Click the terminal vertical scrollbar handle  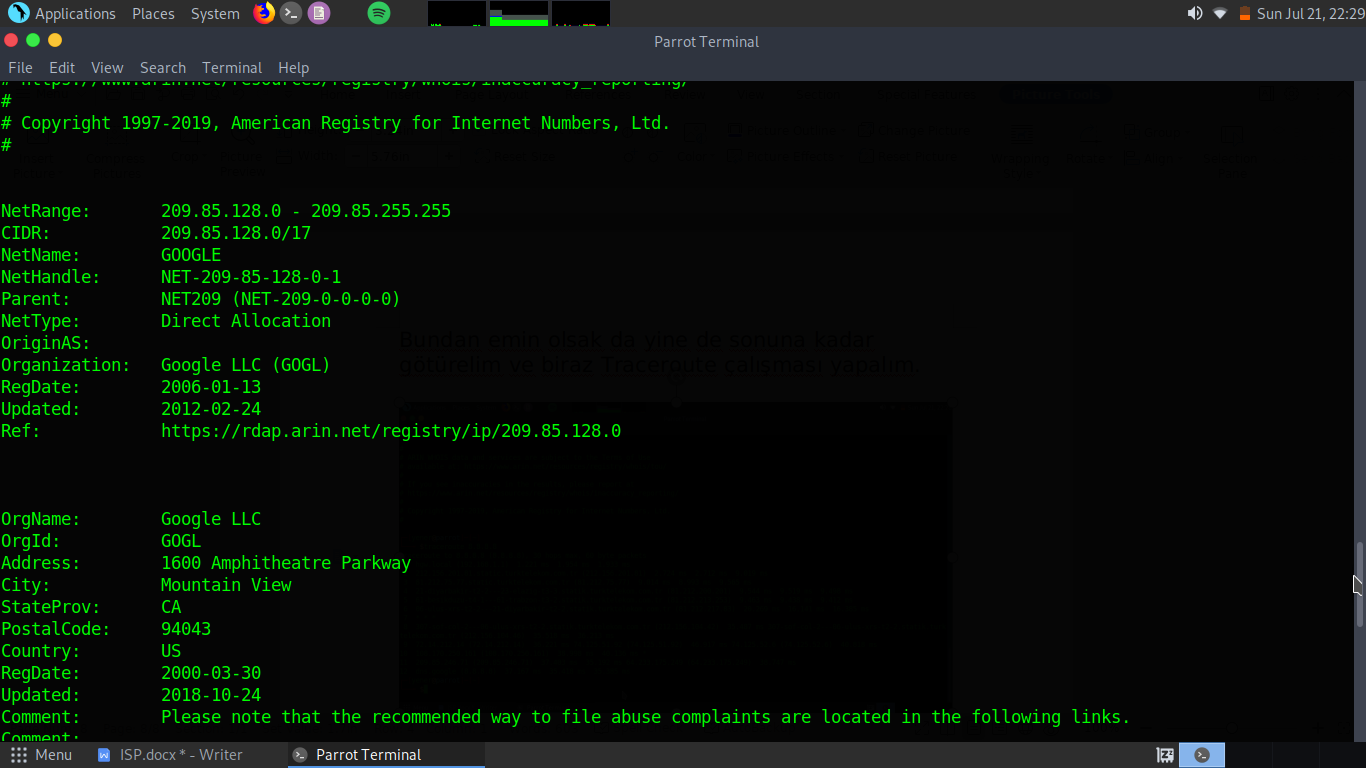pyautogui.click(x=1359, y=584)
